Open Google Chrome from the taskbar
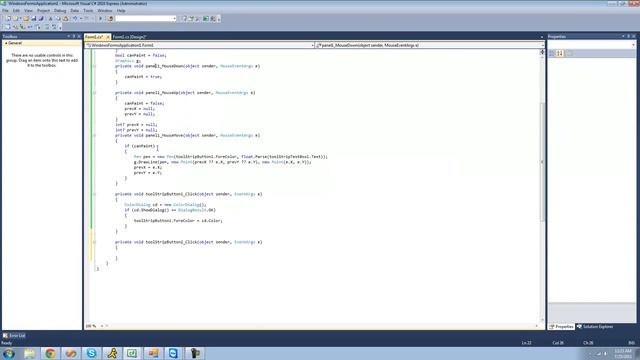Viewport: 640px width, 360px height. [x=50, y=353]
